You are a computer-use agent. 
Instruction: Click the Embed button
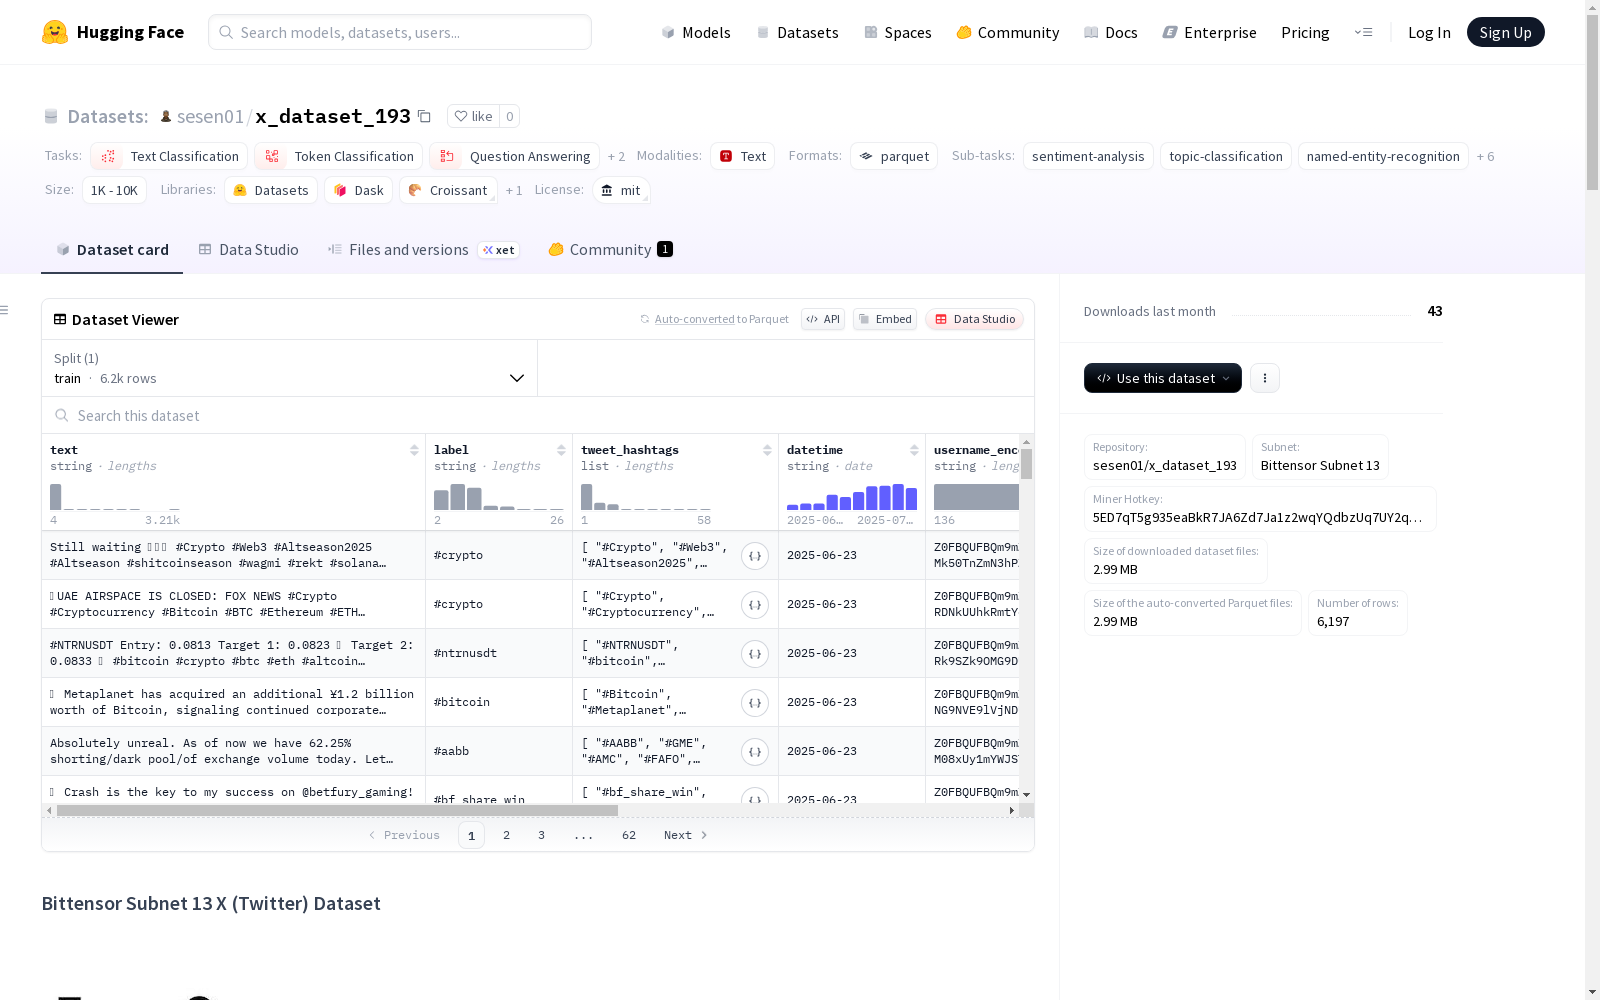(x=885, y=319)
